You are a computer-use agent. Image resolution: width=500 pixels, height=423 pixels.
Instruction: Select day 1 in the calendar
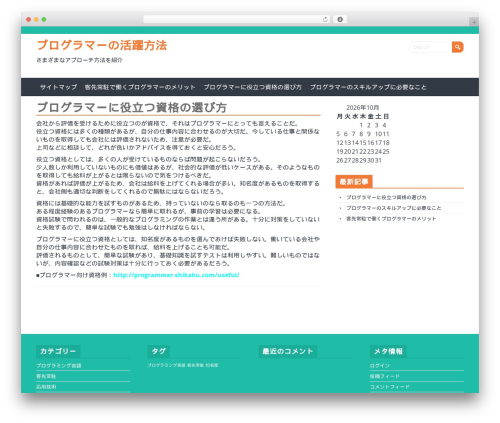coord(361,125)
